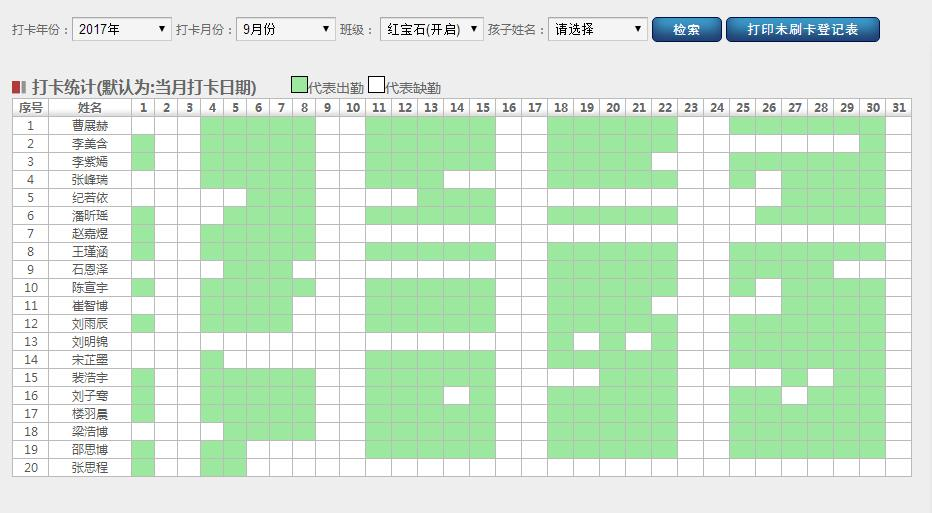The height and width of the screenshot is (513, 932).
Task: Open the 孩子姓名 dropdown showing 请选择
Action: [598, 29]
